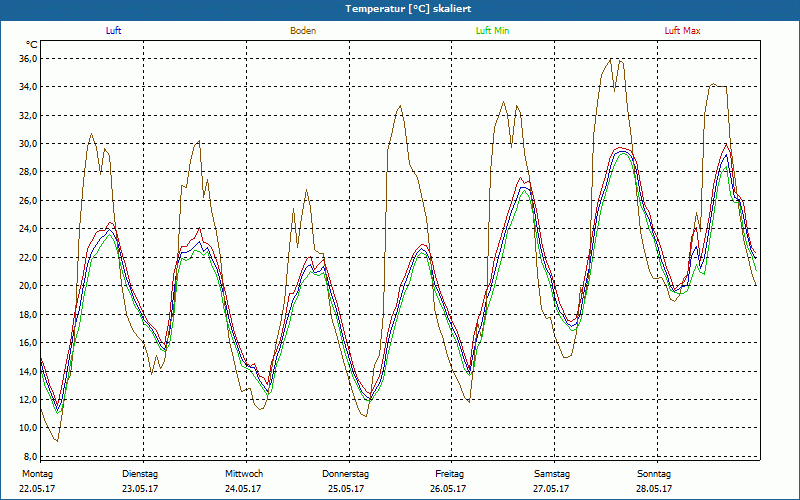Click the 'Luft Max' legend label
The image size is (800, 500).
point(682,31)
